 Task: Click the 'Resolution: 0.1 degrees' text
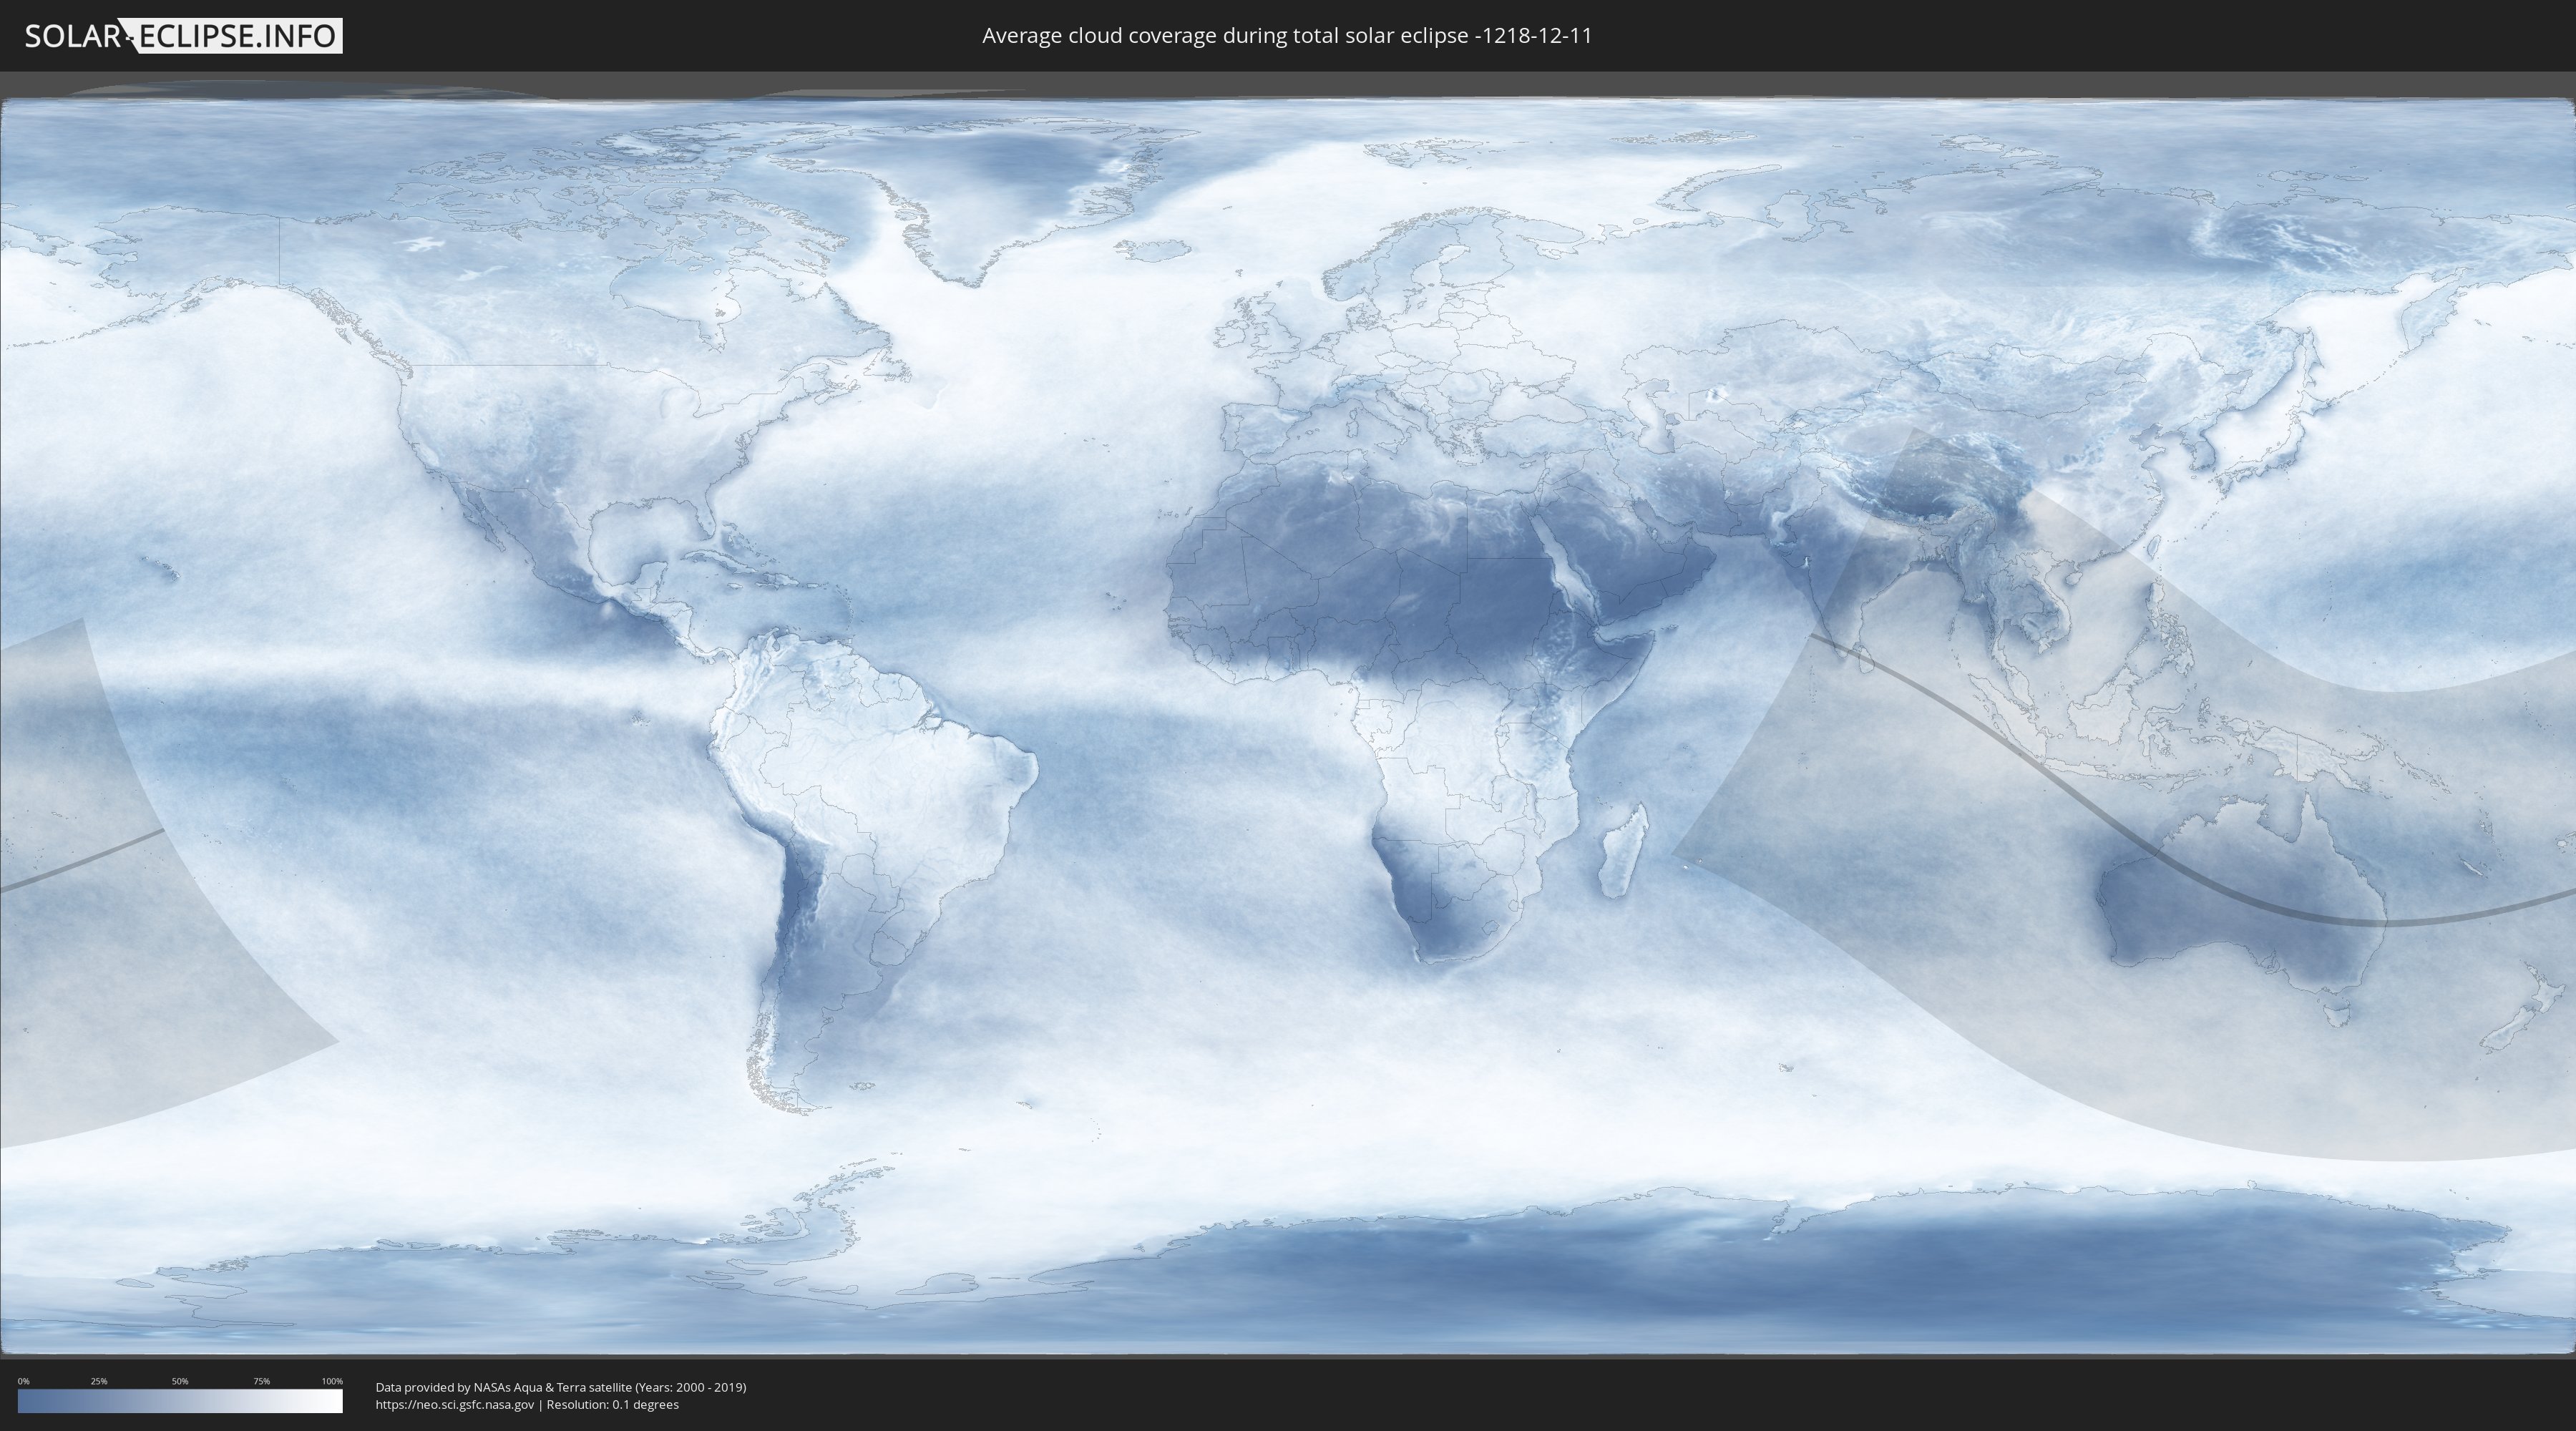point(612,1404)
